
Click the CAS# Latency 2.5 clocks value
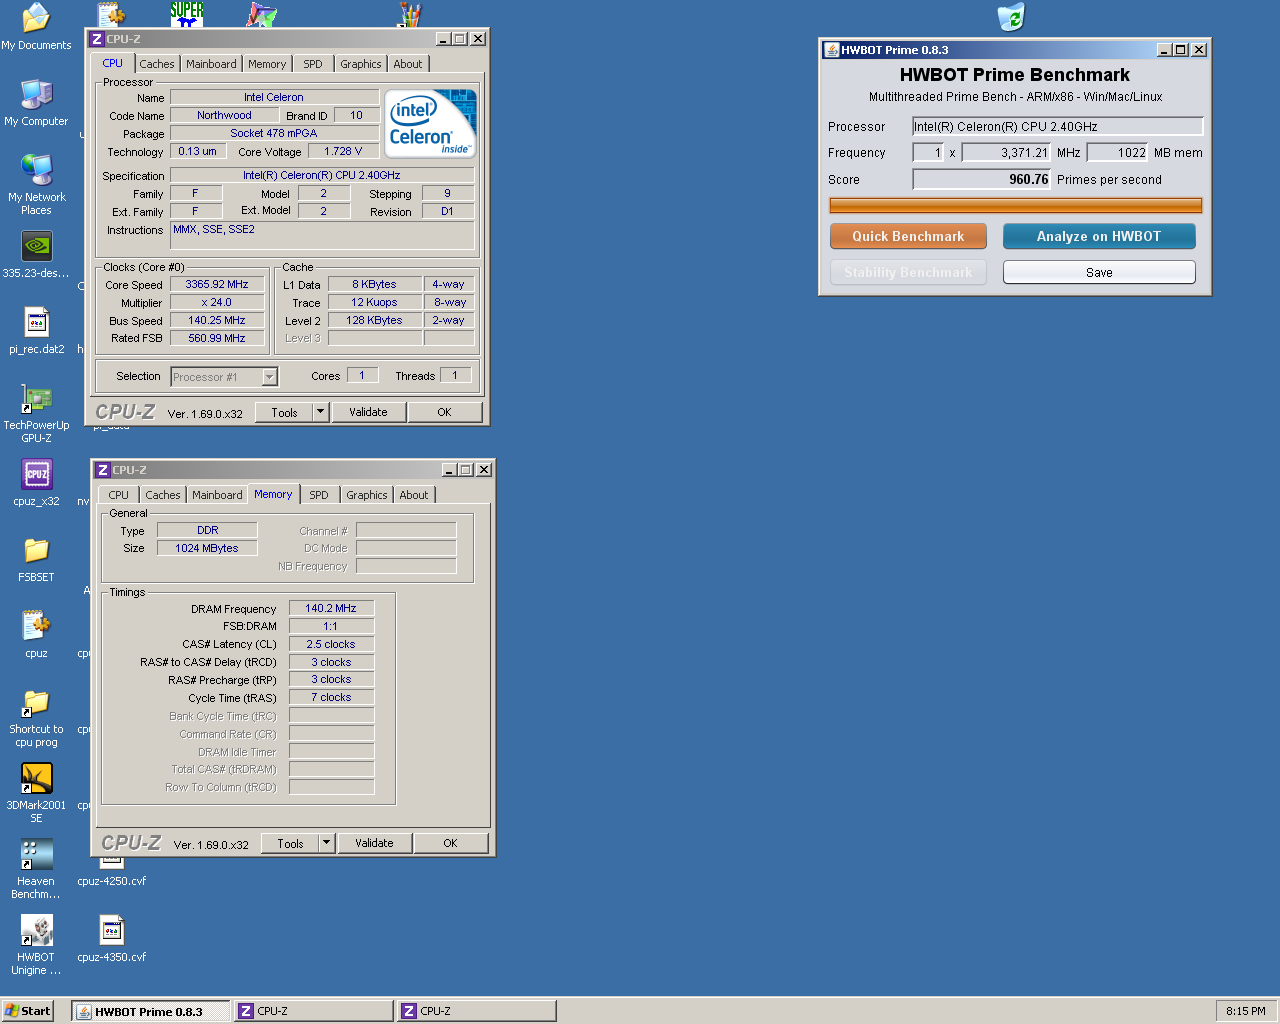click(x=331, y=644)
